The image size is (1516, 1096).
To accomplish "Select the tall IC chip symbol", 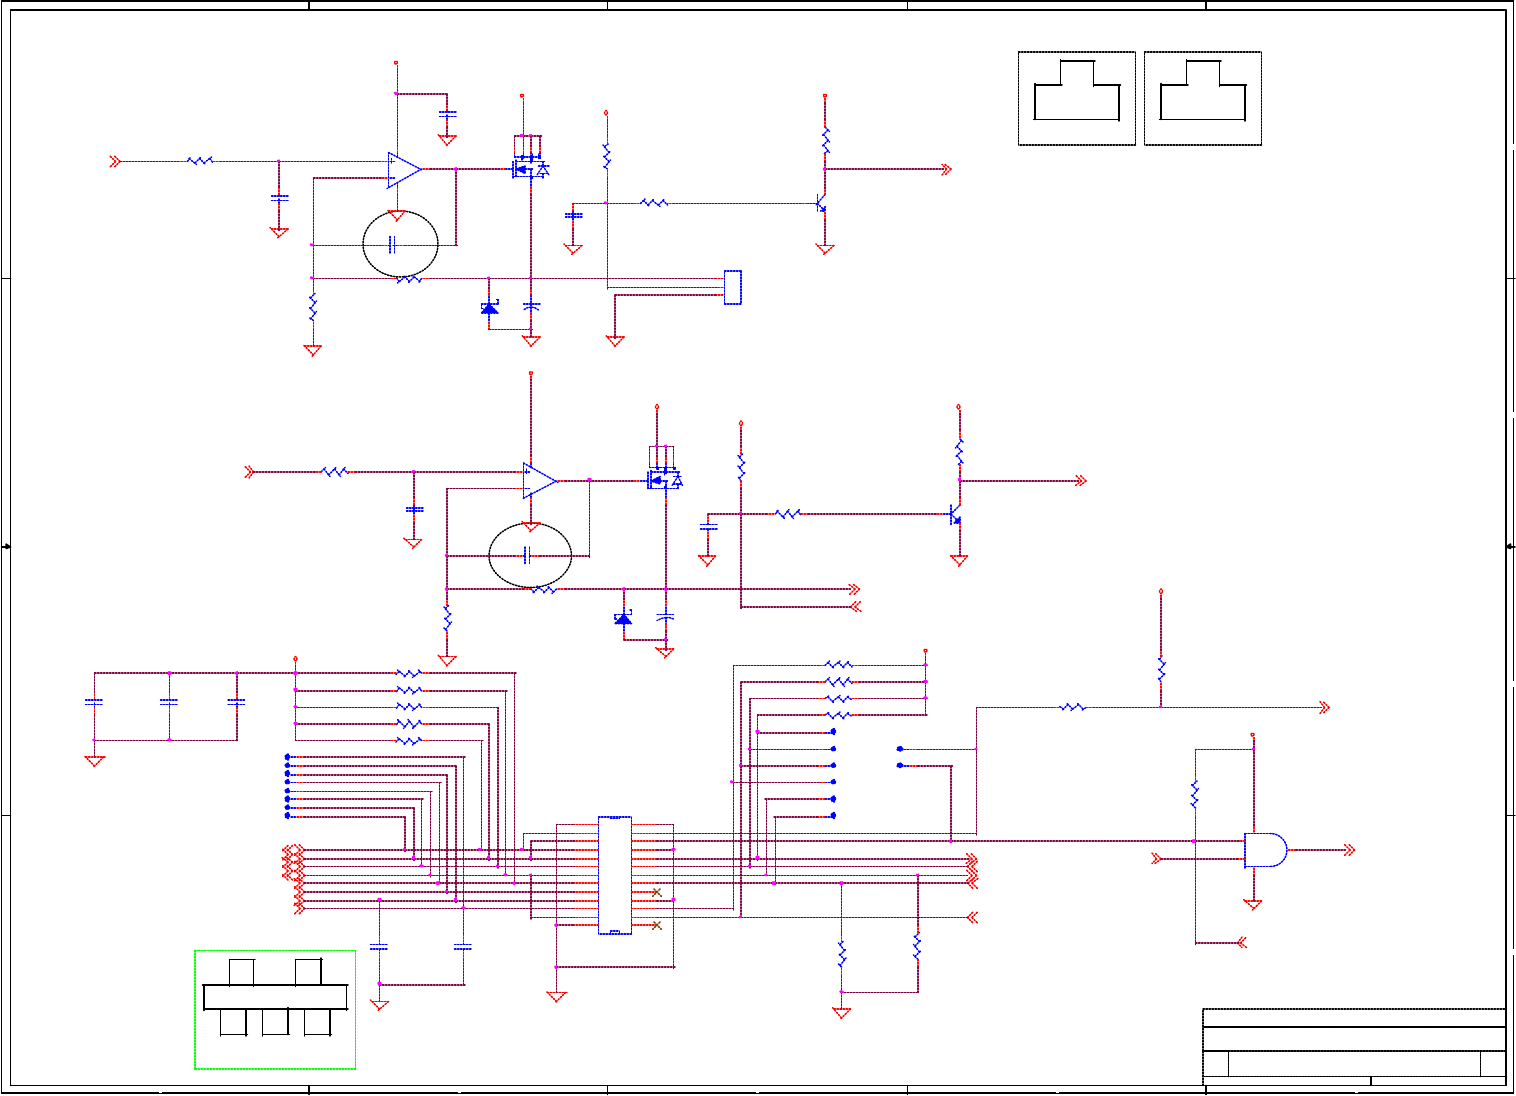I will pos(615,875).
